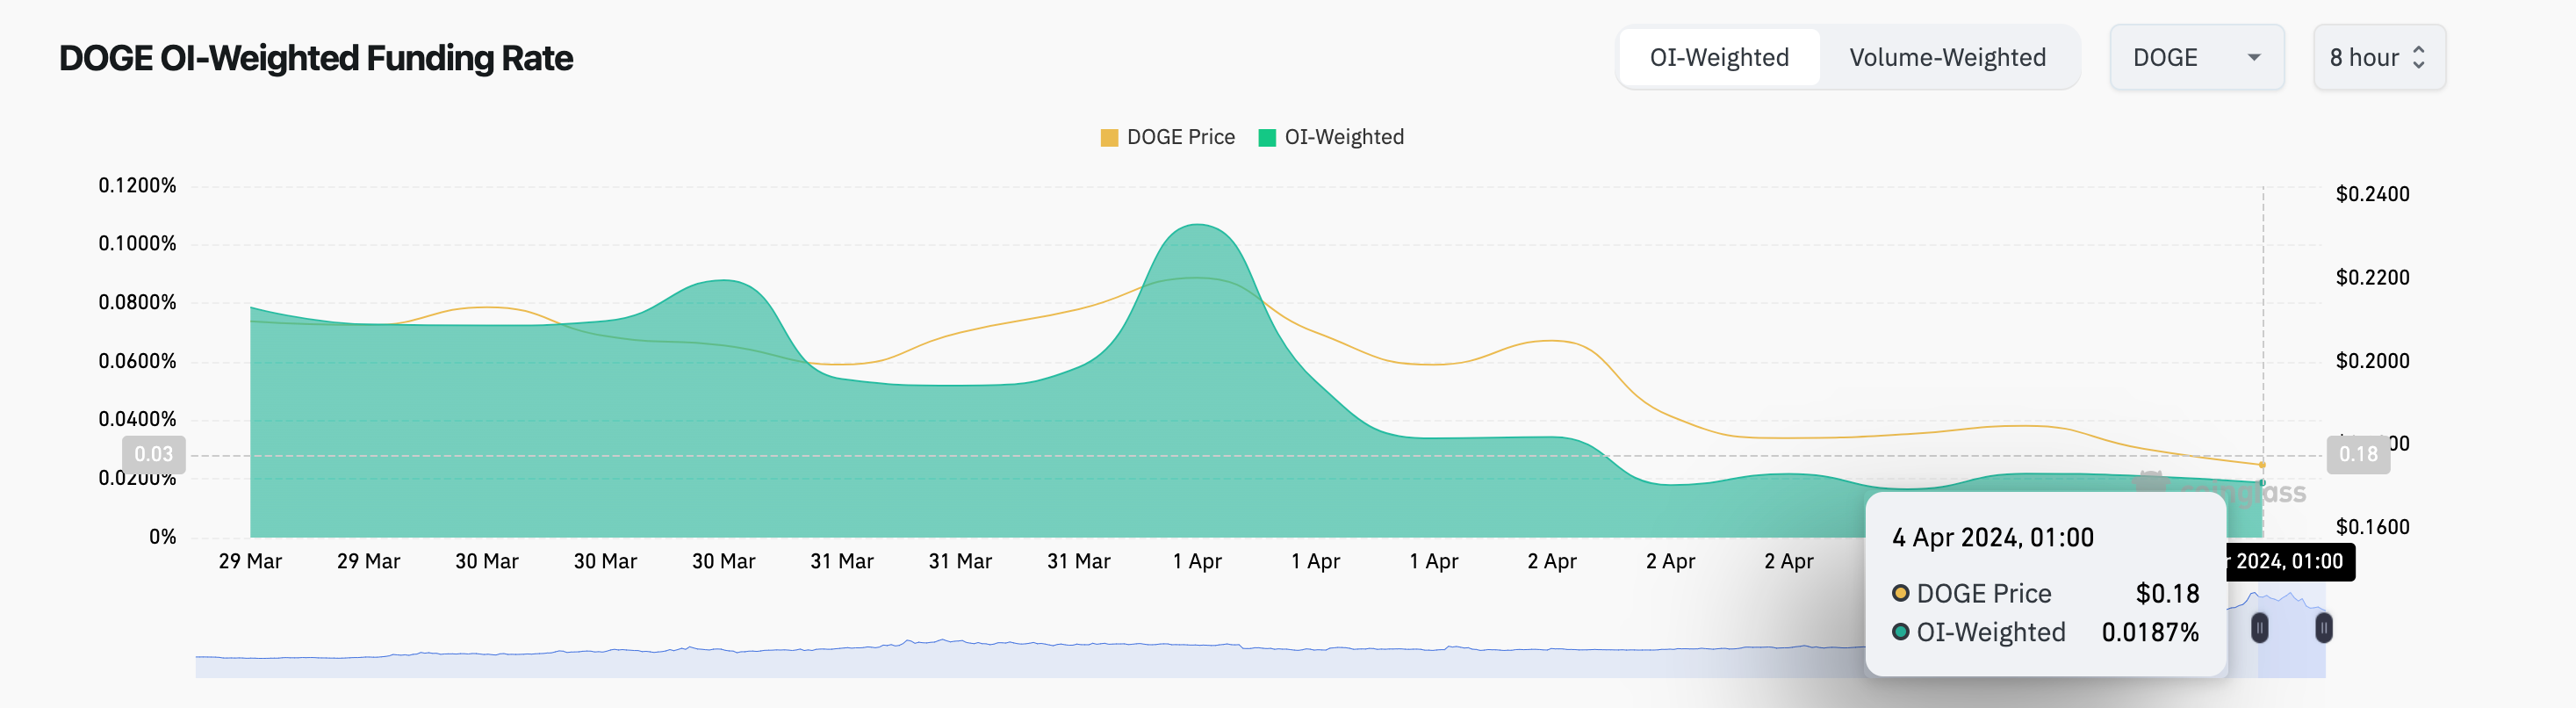This screenshot has height=708, width=2576.
Task: Click the tooltip OI-Weighted value 0.0187%
Action: point(2150,633)
